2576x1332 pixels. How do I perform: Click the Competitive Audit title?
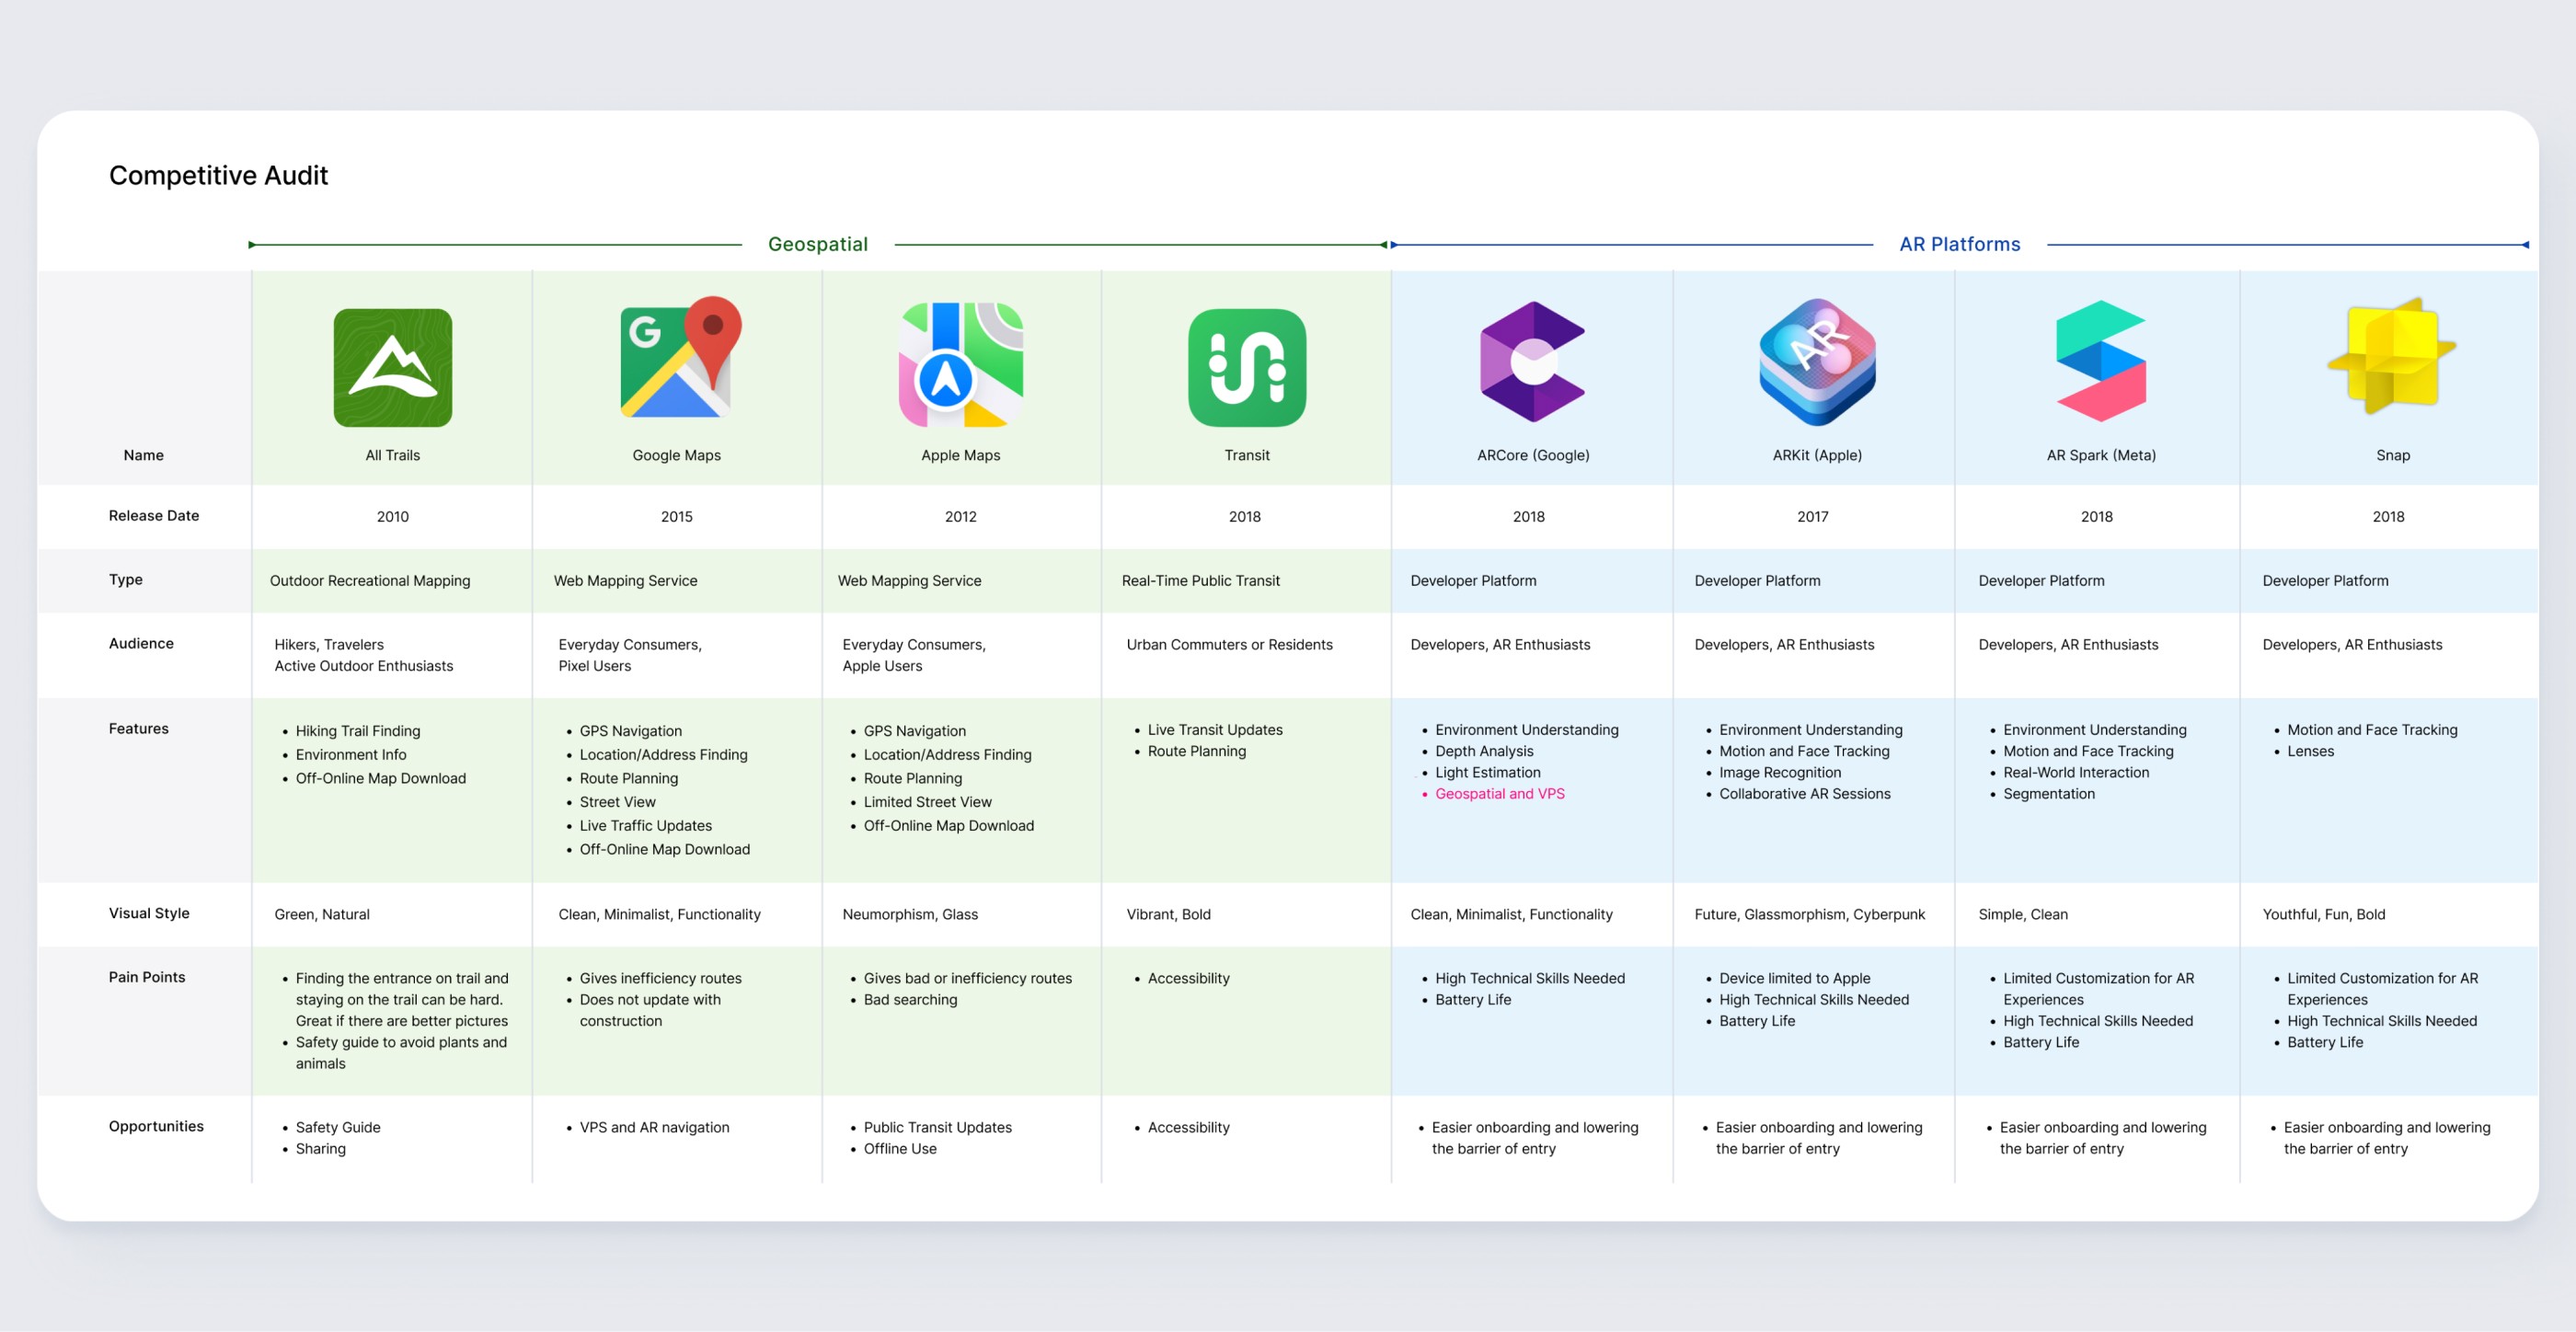click(x=218, y=175)
